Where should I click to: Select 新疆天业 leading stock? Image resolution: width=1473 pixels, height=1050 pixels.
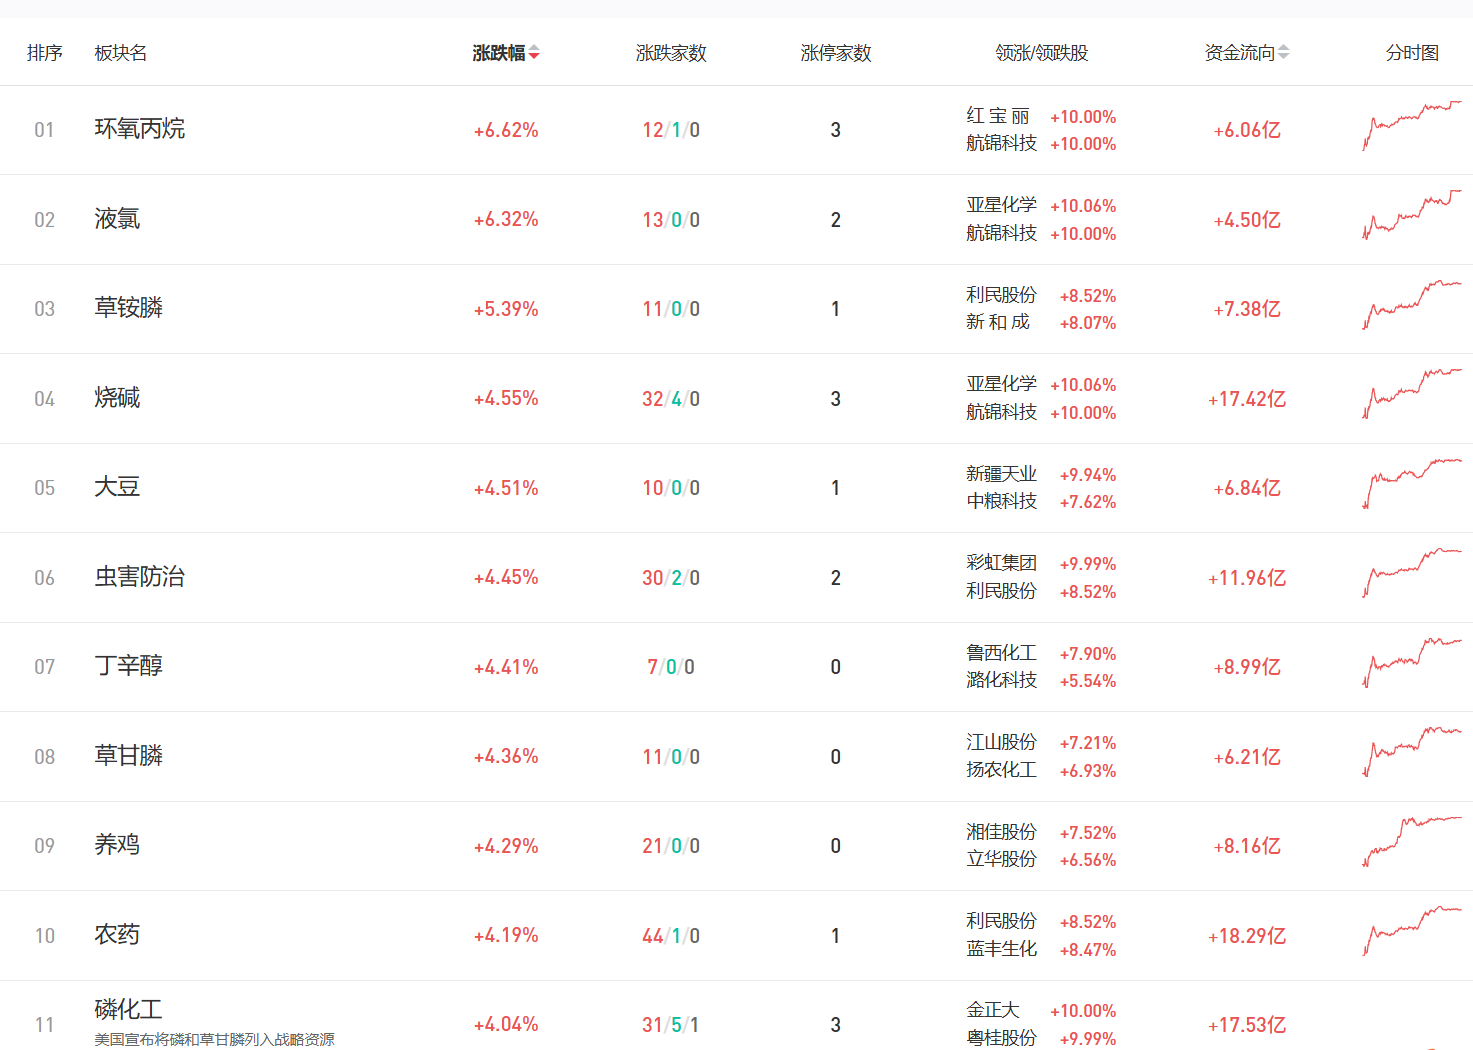(1001, 474)
